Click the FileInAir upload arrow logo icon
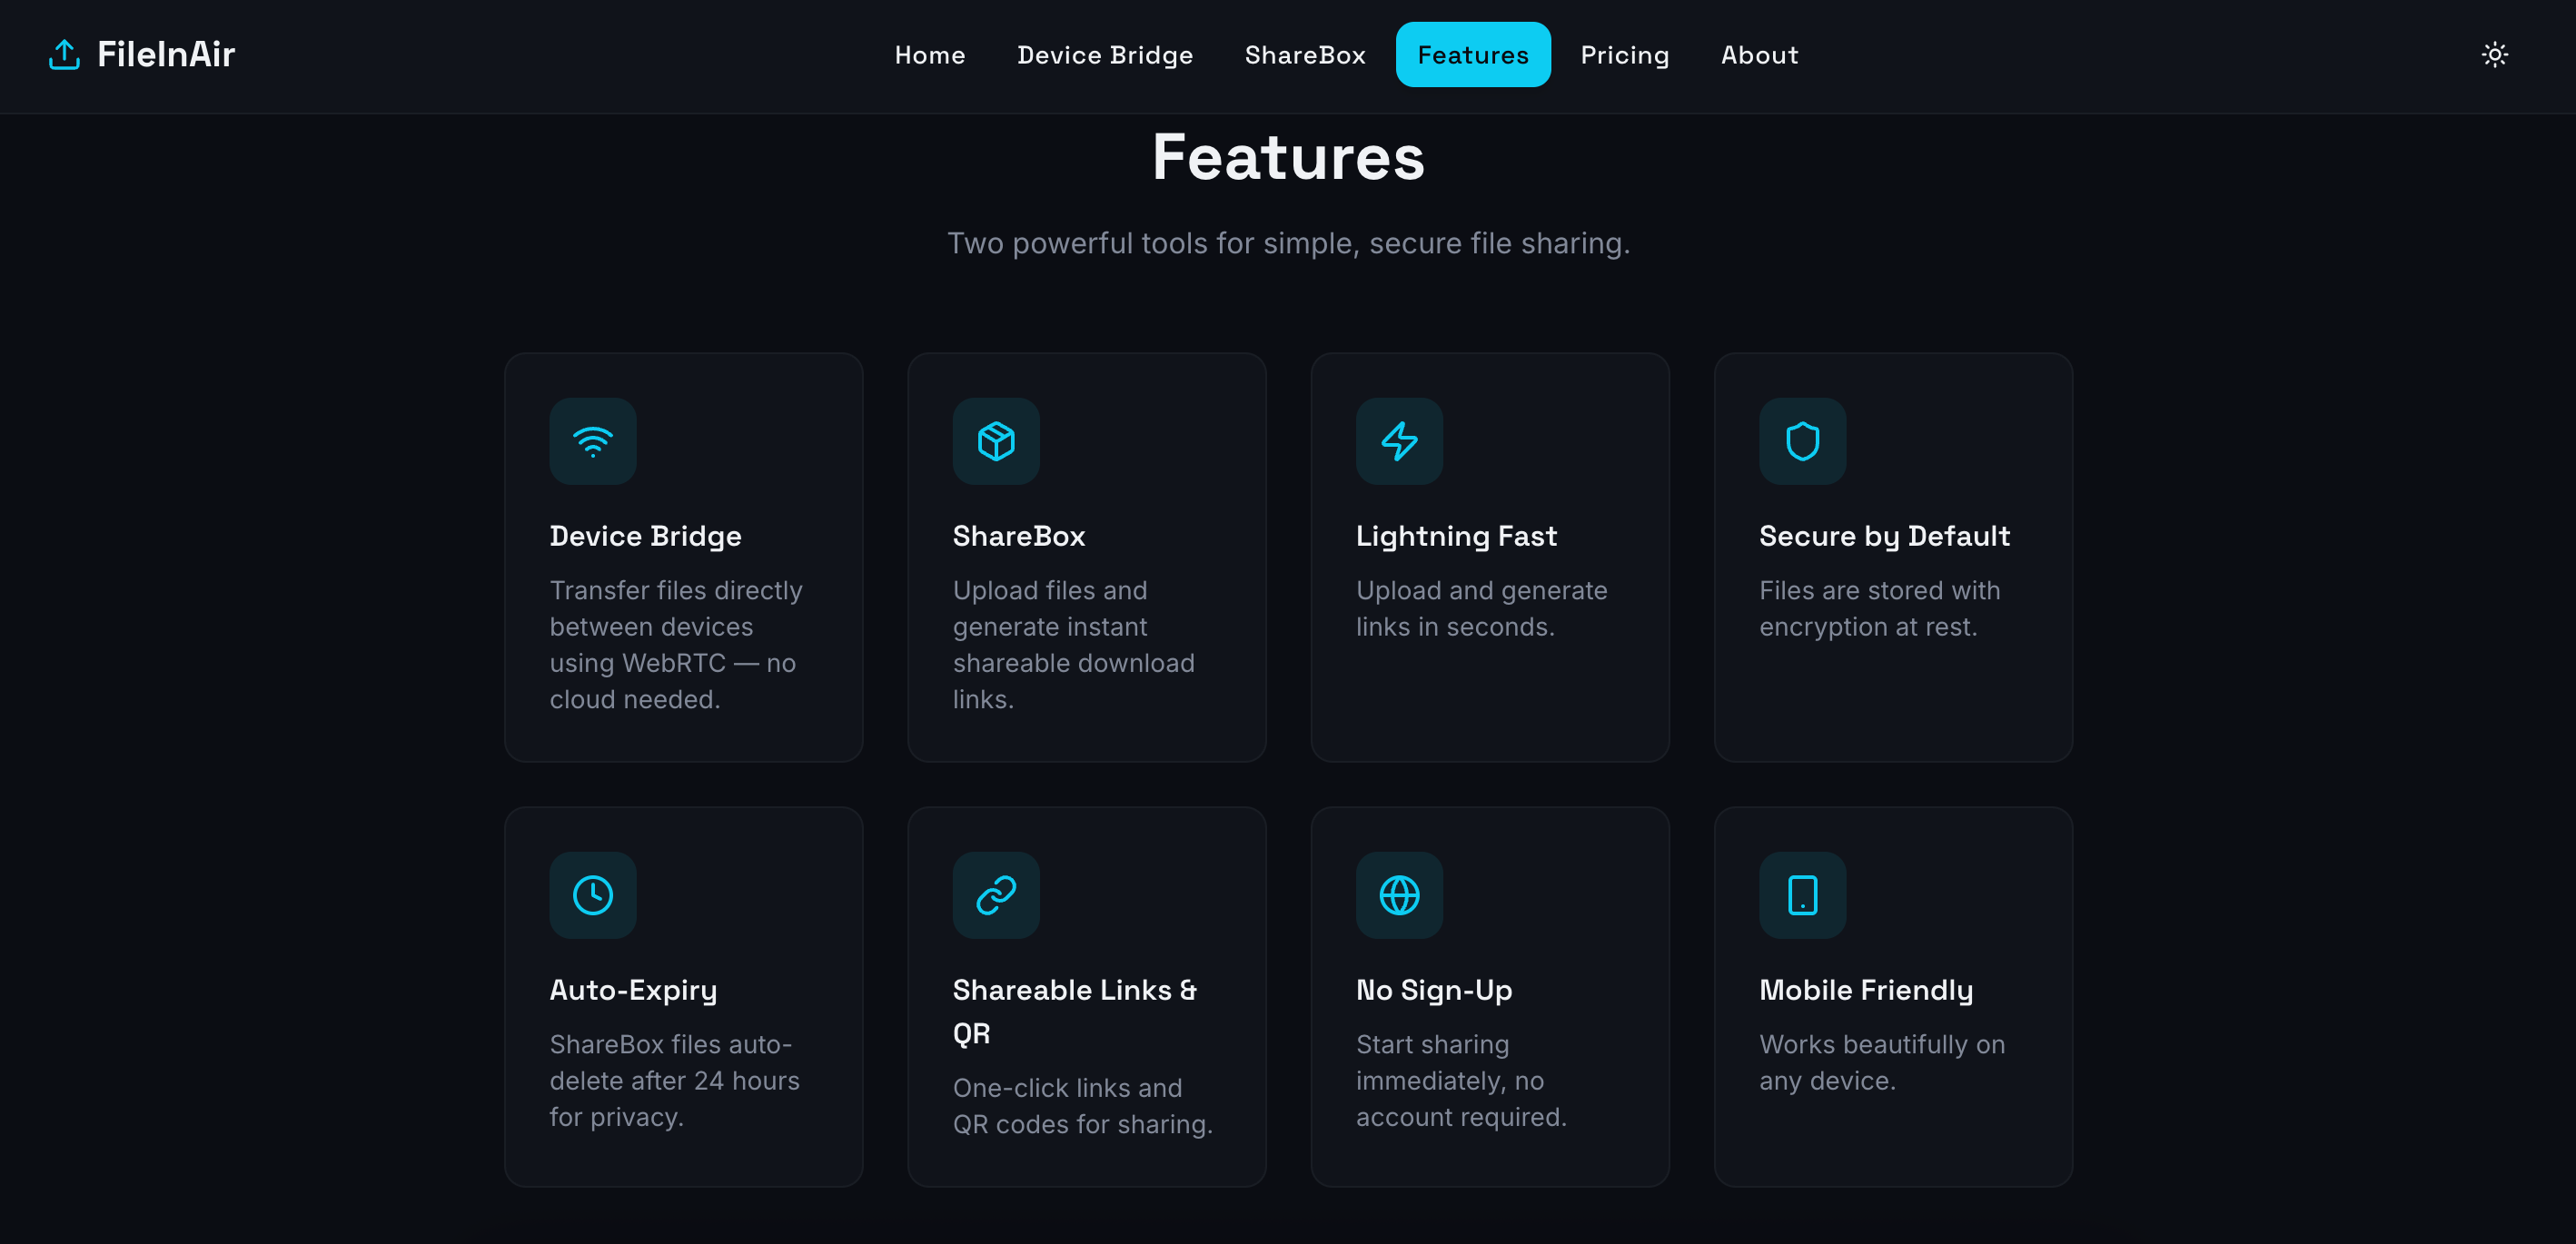The width and height of the screenshot is (2576, 1244). click(x=63, y=54)
